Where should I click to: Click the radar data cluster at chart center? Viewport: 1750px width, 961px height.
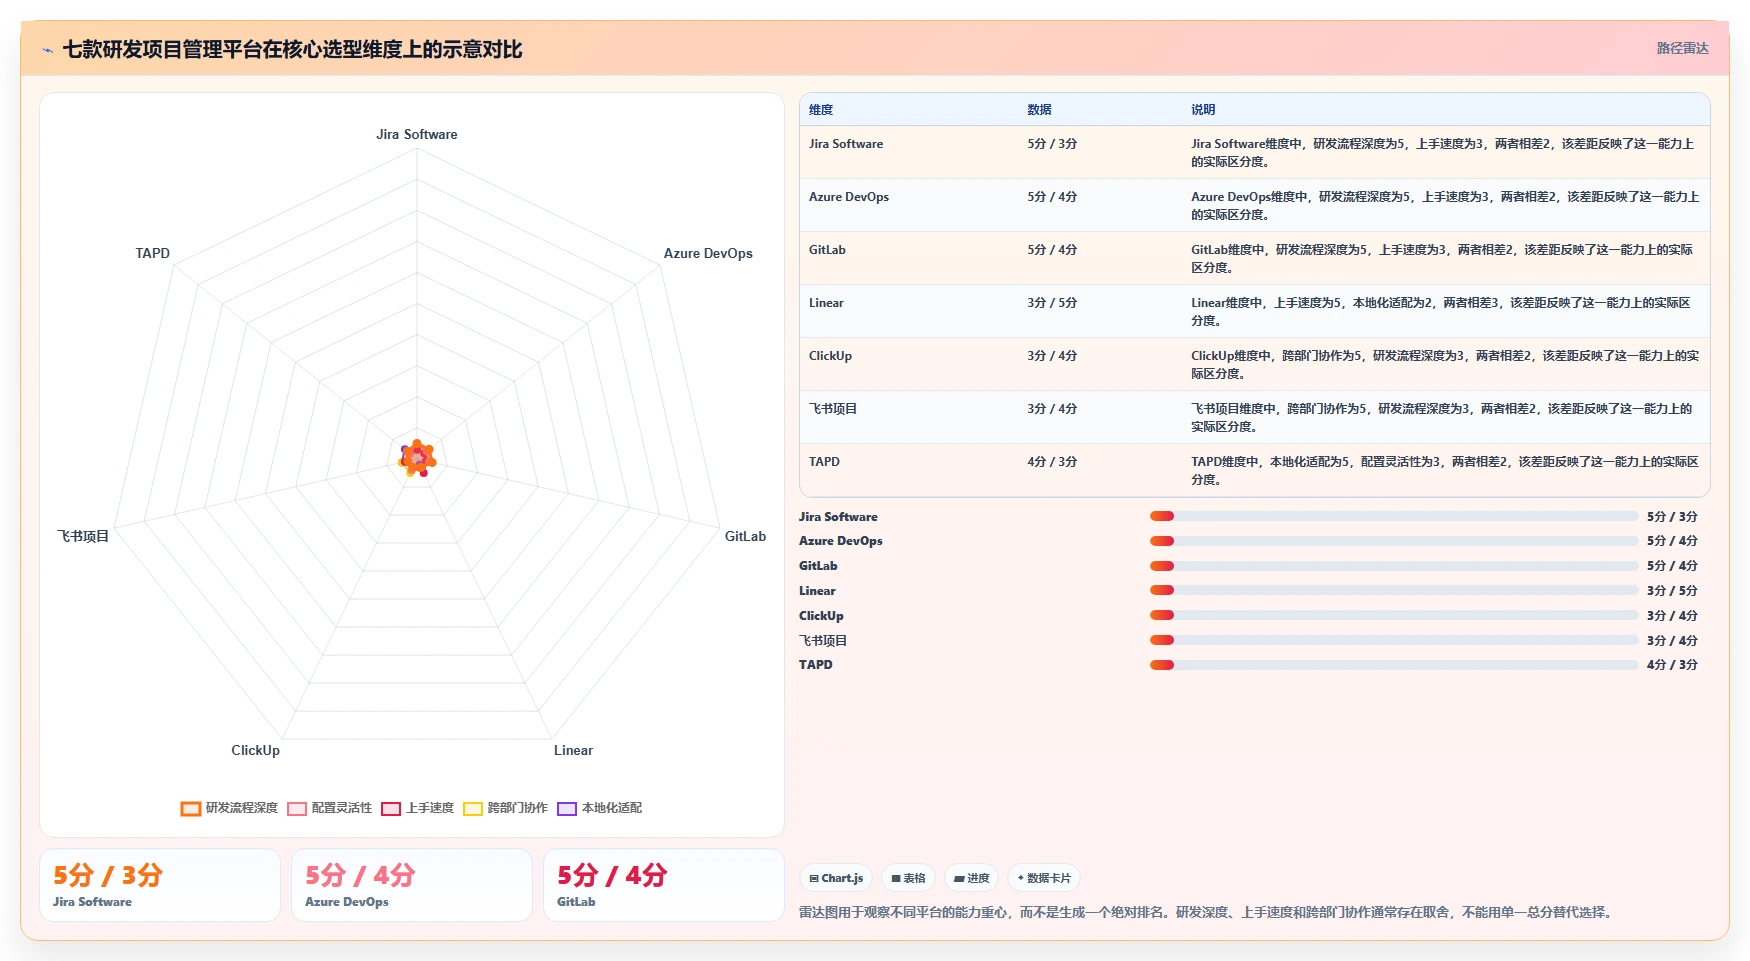tap(417, 459)
